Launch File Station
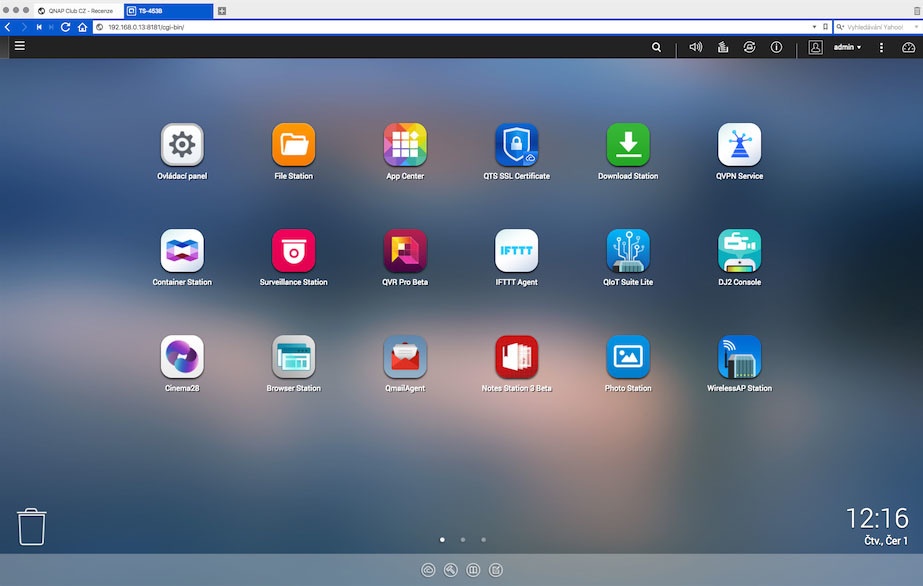This screenshot has height=586, width=923. (293, 145)
